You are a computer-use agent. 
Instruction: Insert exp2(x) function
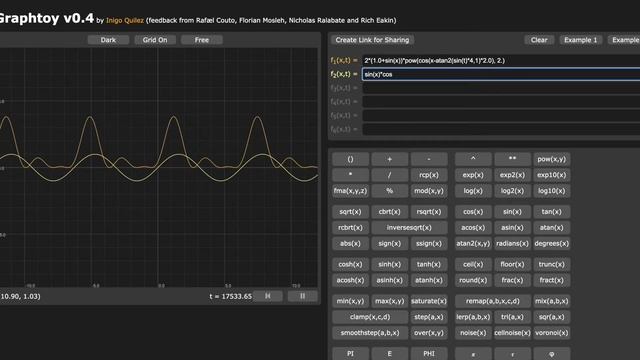(512, 175)
